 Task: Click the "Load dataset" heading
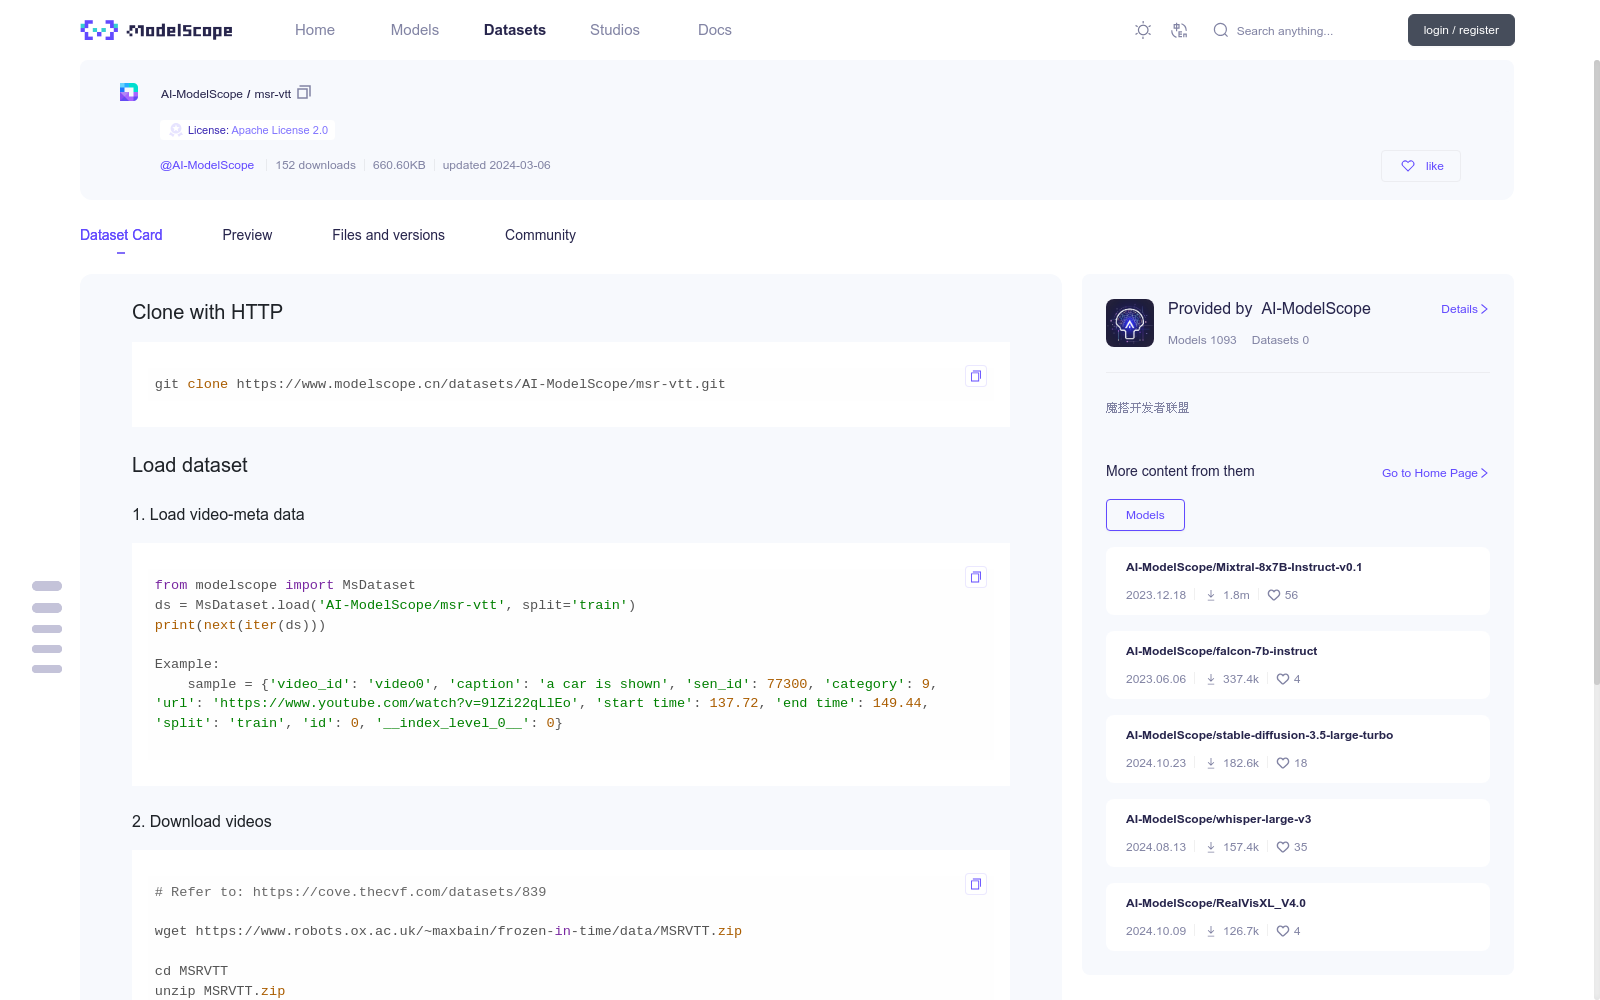(x=190, y=465)
